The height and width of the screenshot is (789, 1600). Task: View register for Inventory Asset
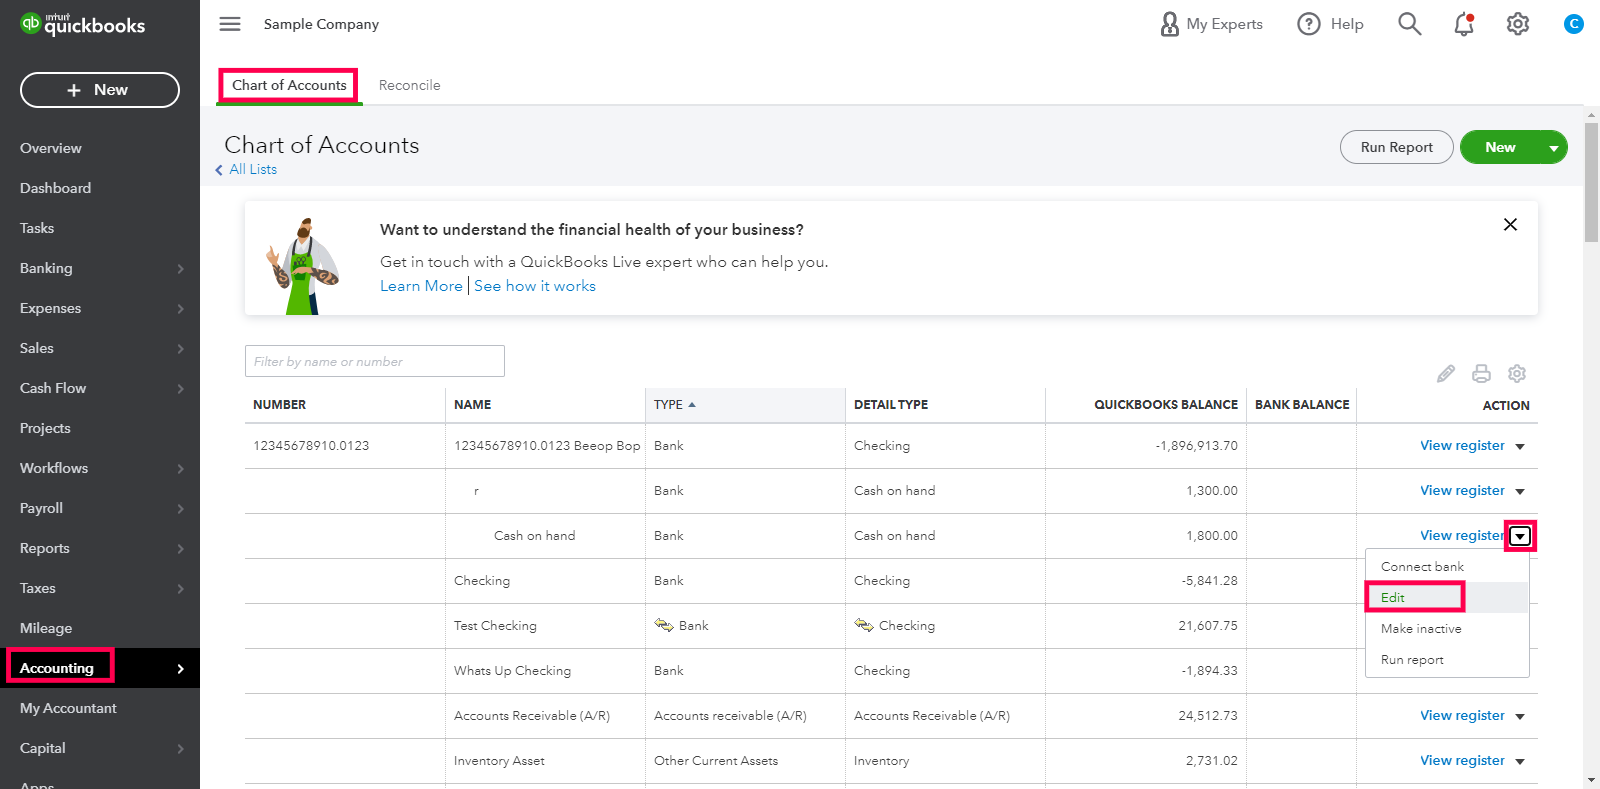[x=1462, y=761]
